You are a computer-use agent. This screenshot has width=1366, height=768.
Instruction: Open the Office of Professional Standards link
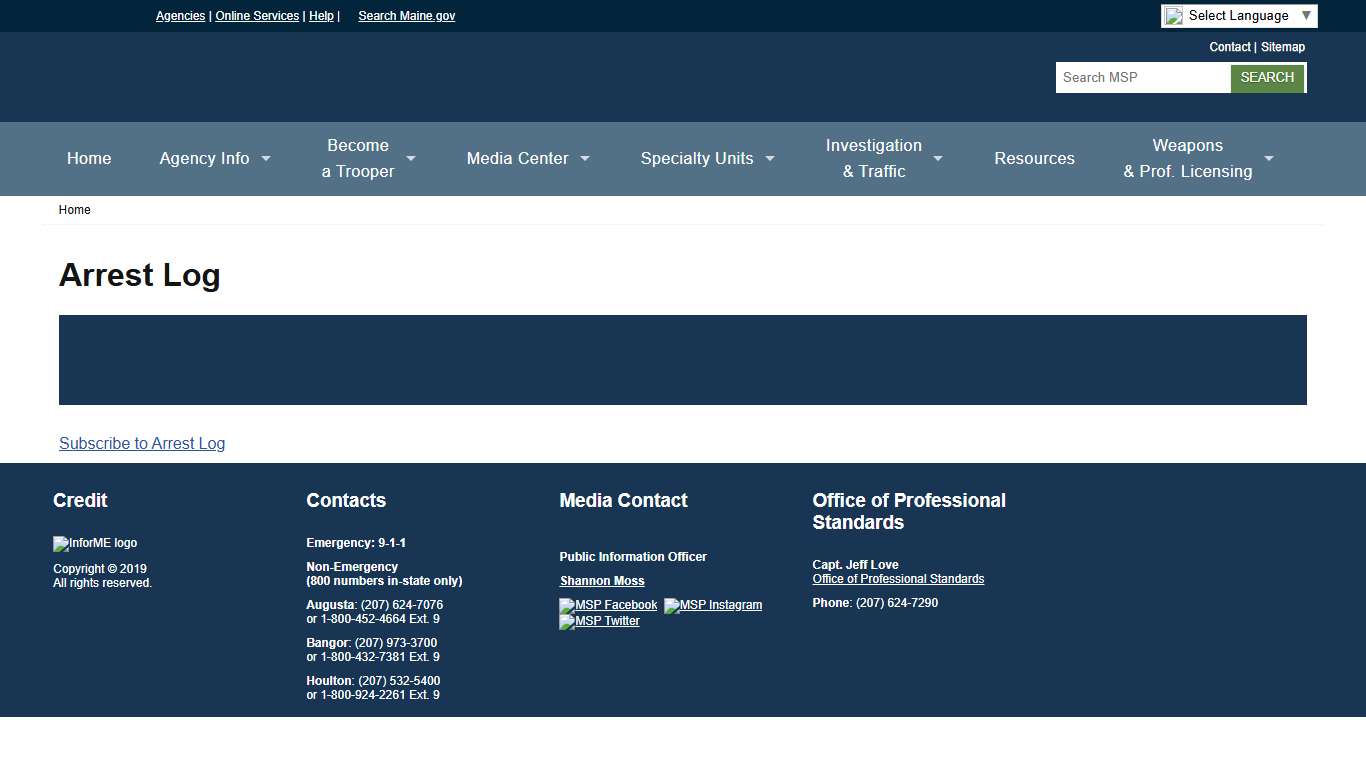[x=898, y=578]
